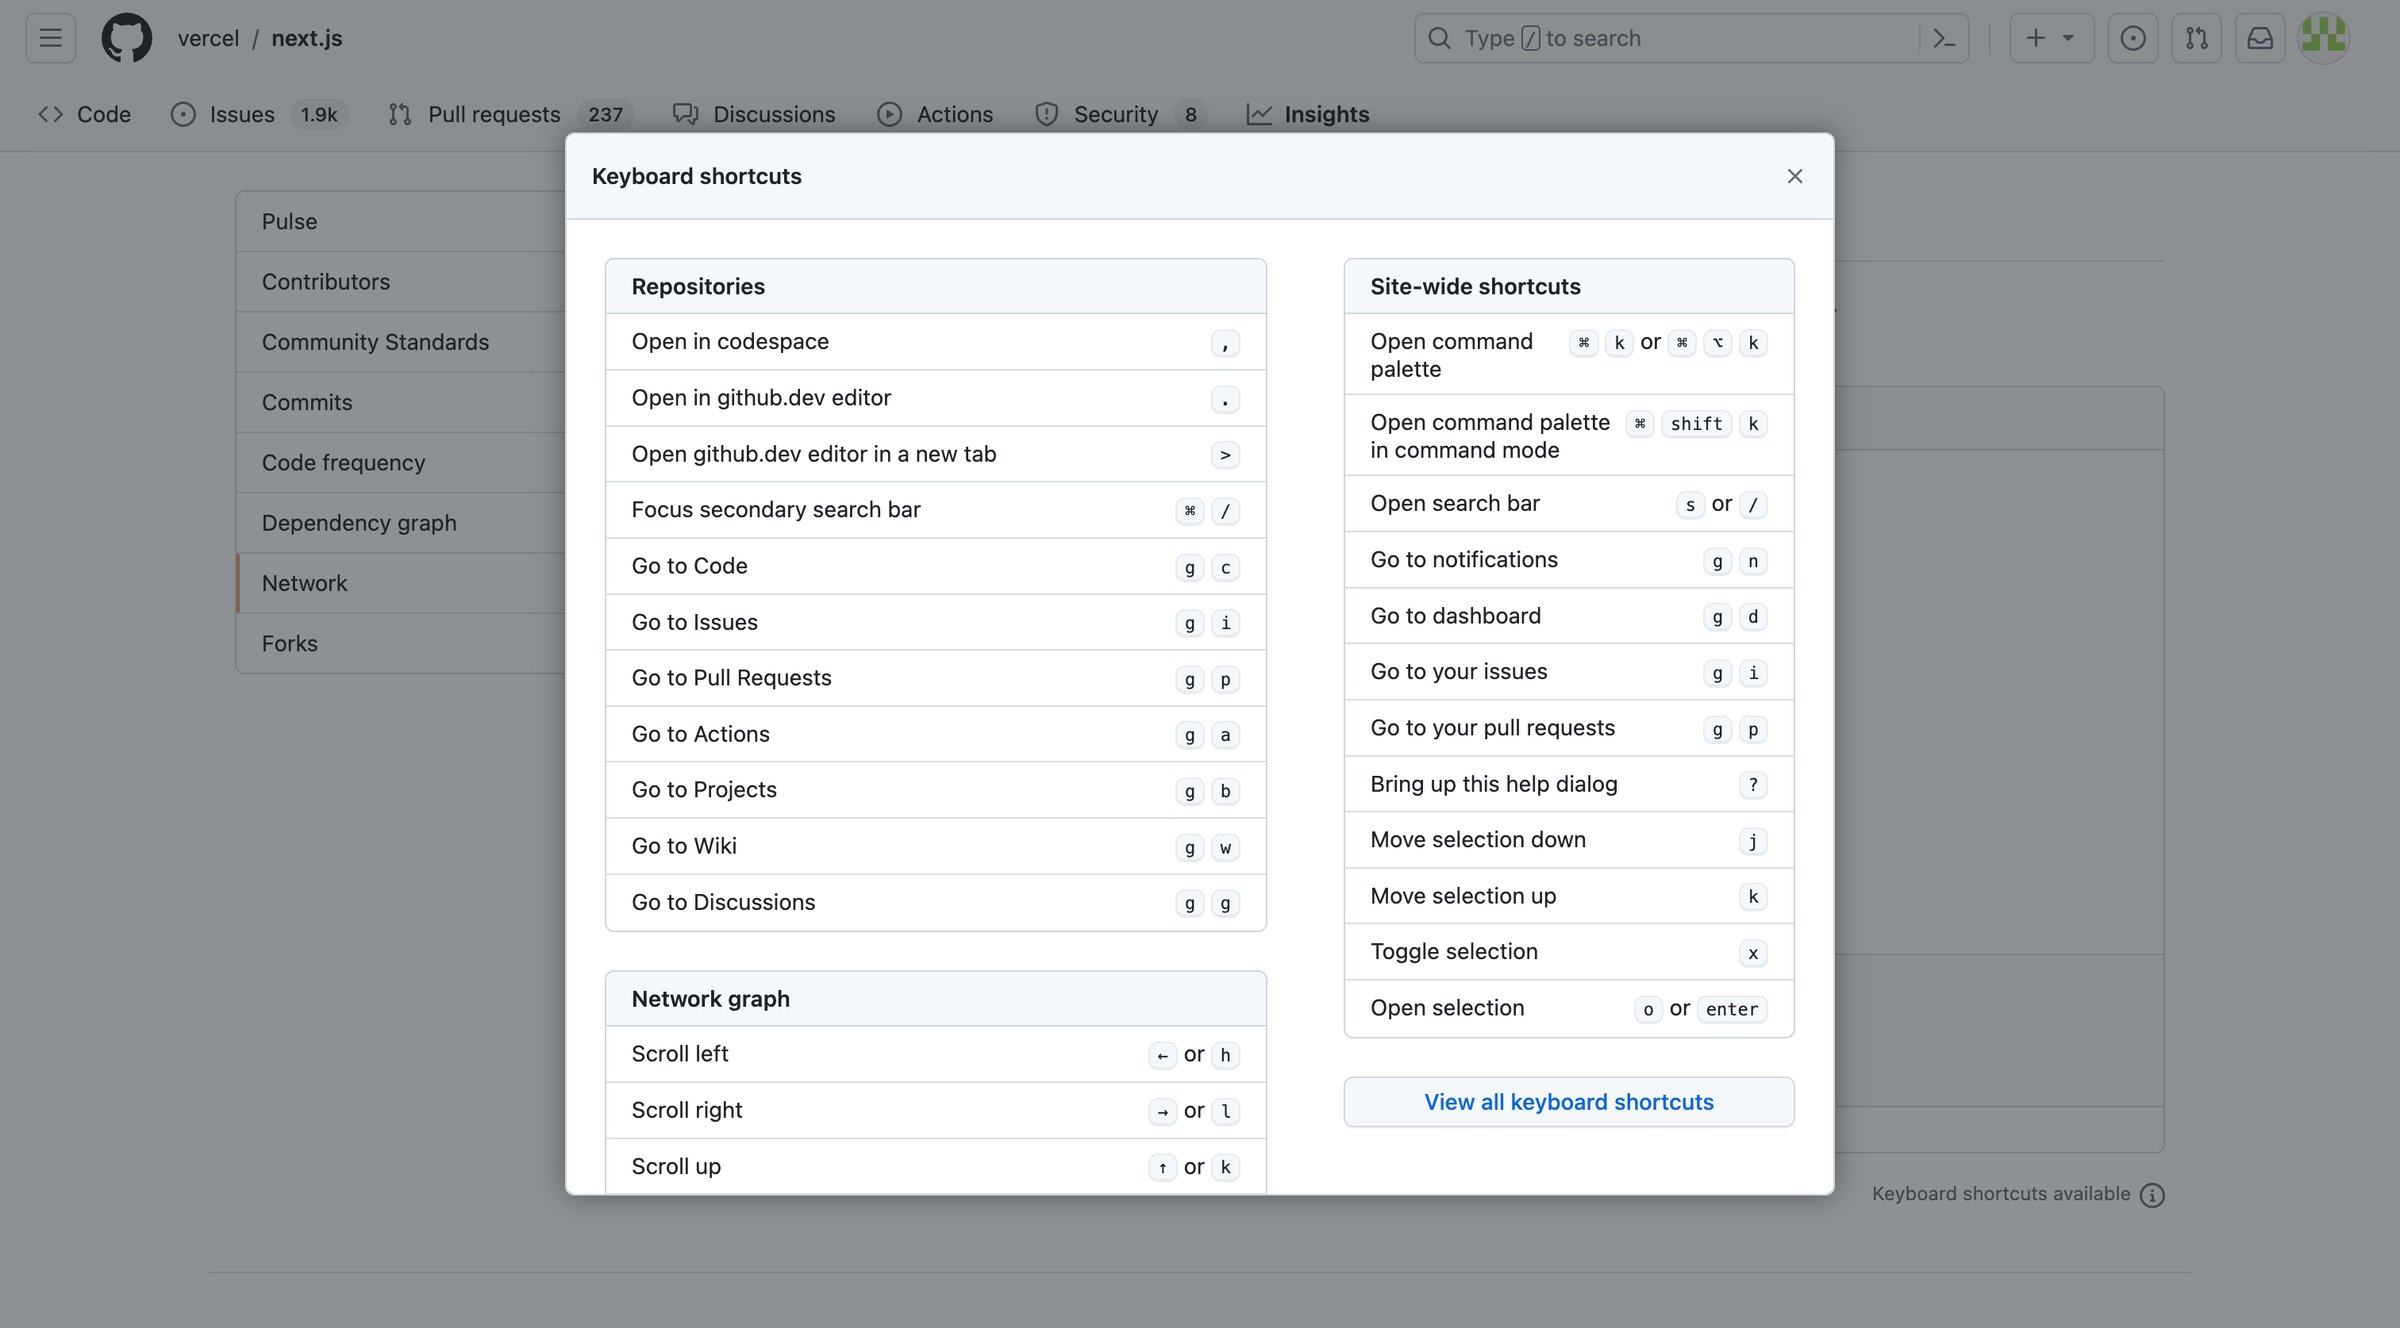Click the 'Open command palette in command mode' text
The width and height of the screenshot is (2400, 1328).
click(1490, 436)
